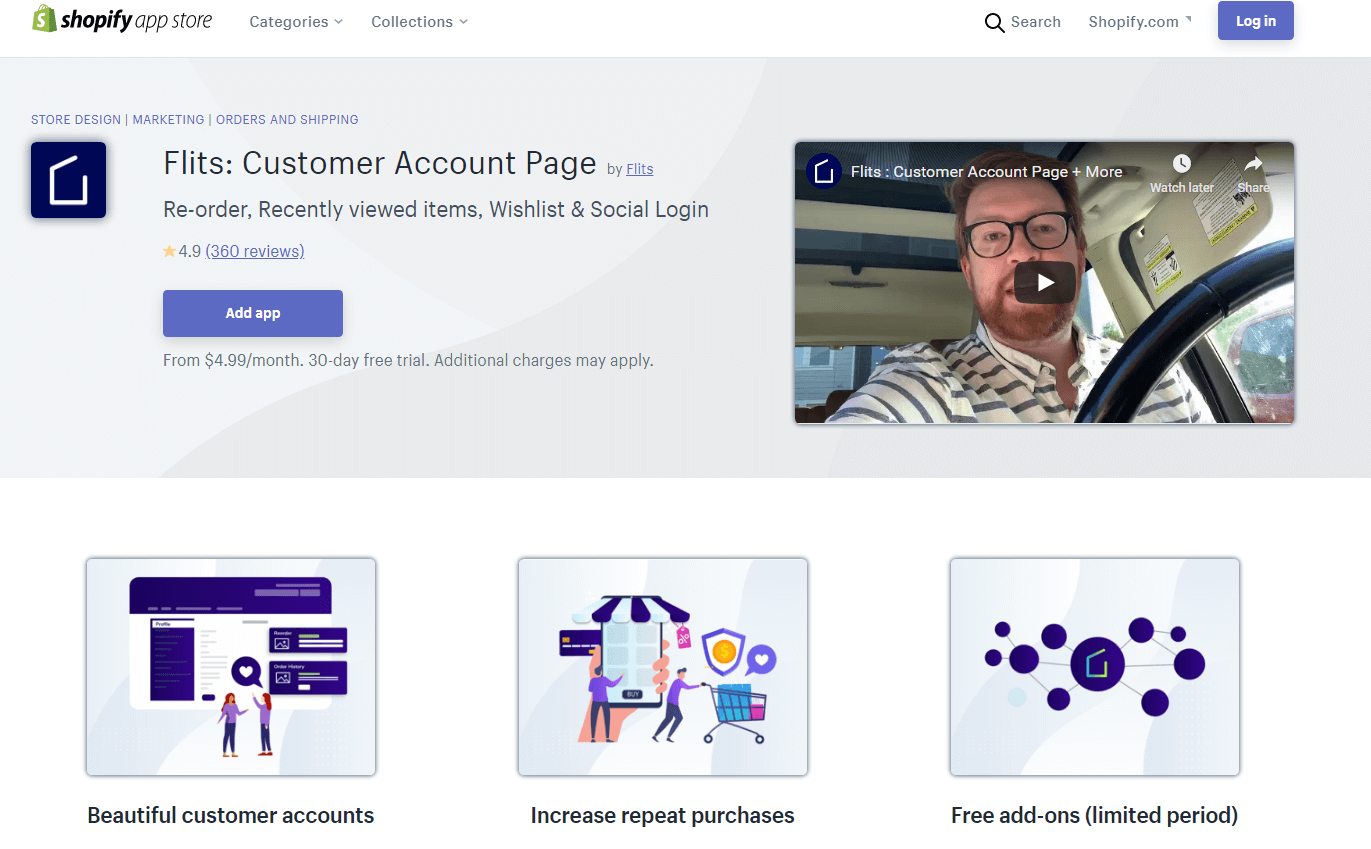
Task: Click 'Free add-ons (limited period)' heading
Action: point(1095,816)
